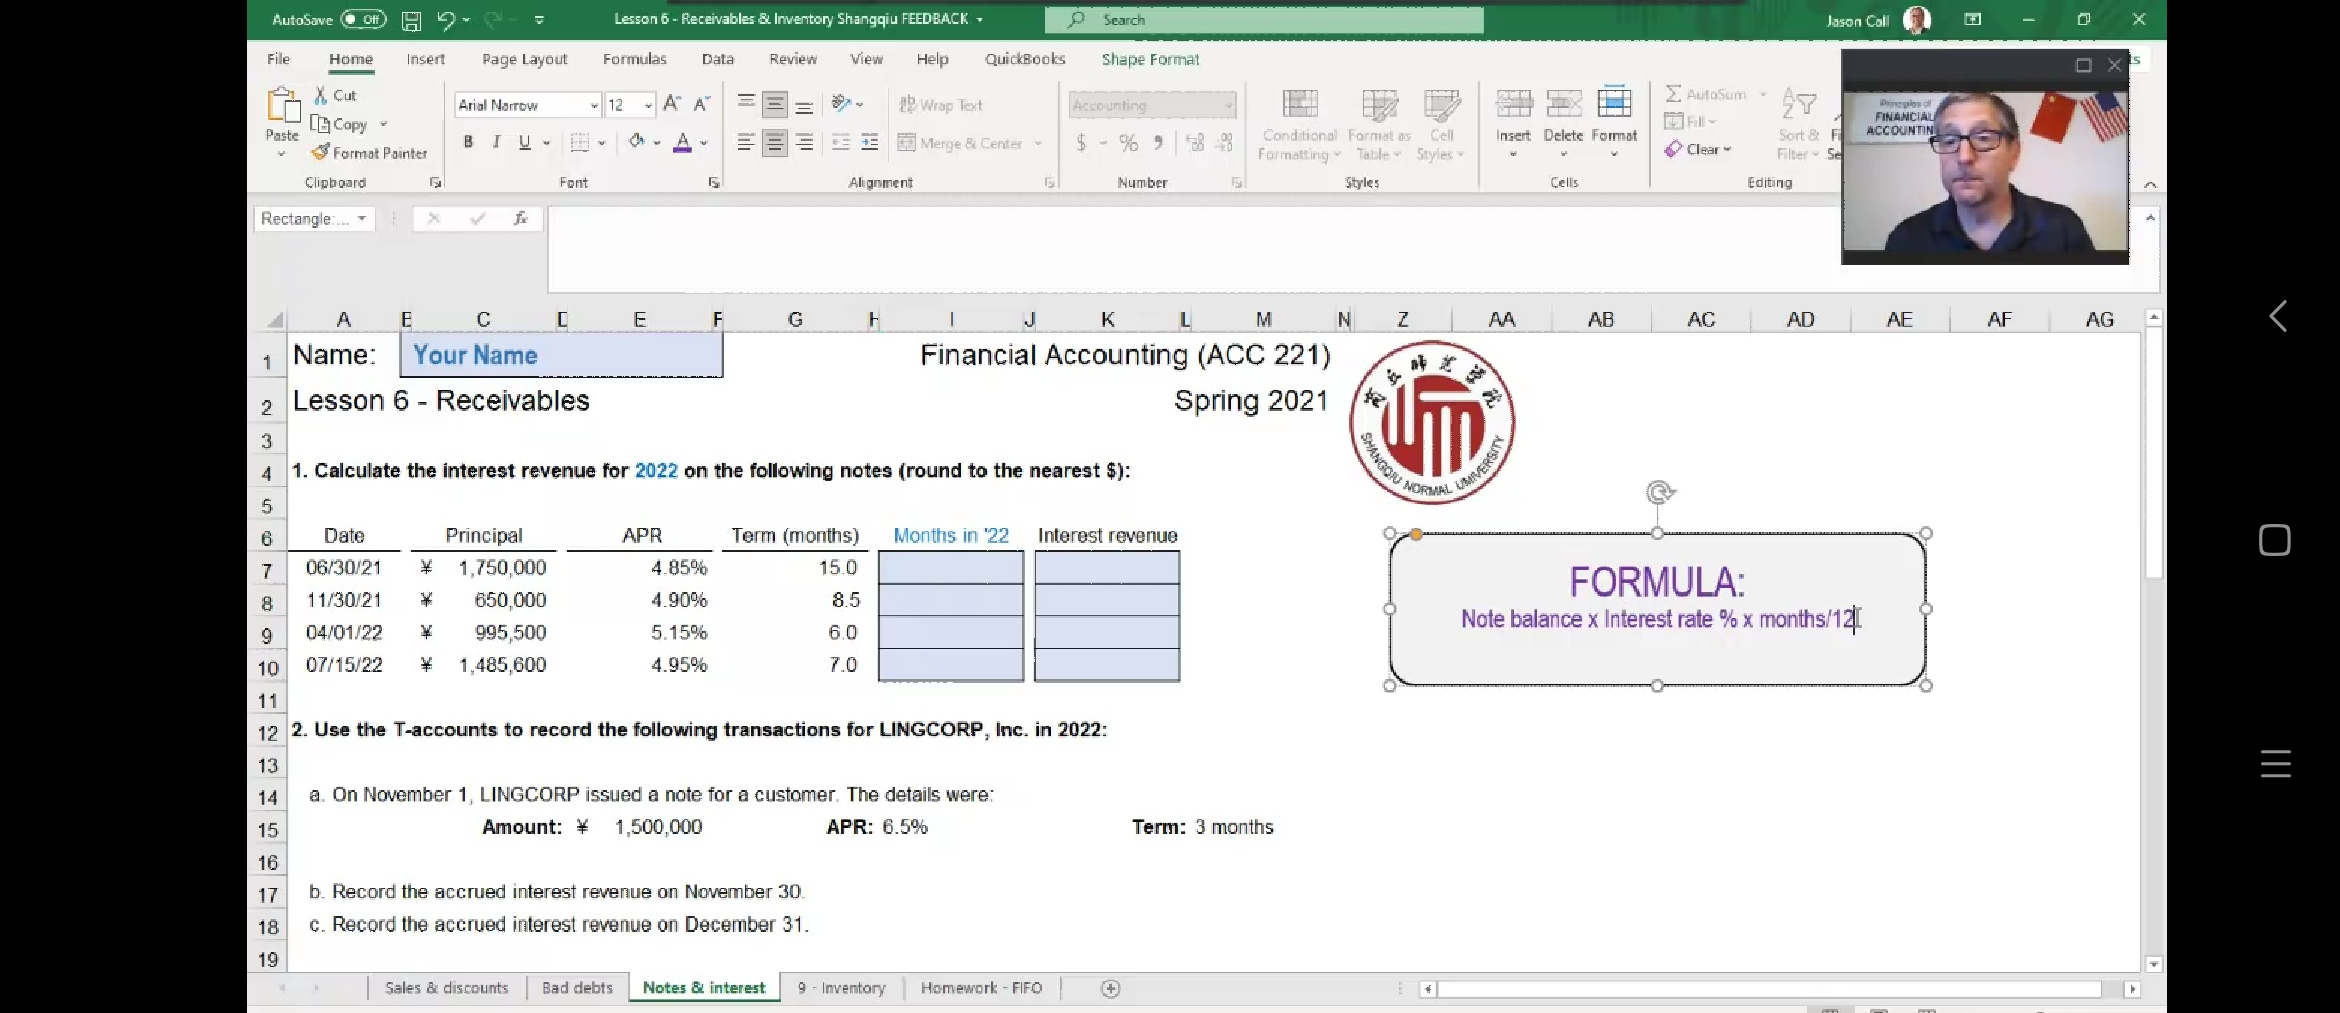The width and height of the screenshot is (2340, 1013).
Task: Expand the Accounting number format dropdown
Action: coord(1228,105)
